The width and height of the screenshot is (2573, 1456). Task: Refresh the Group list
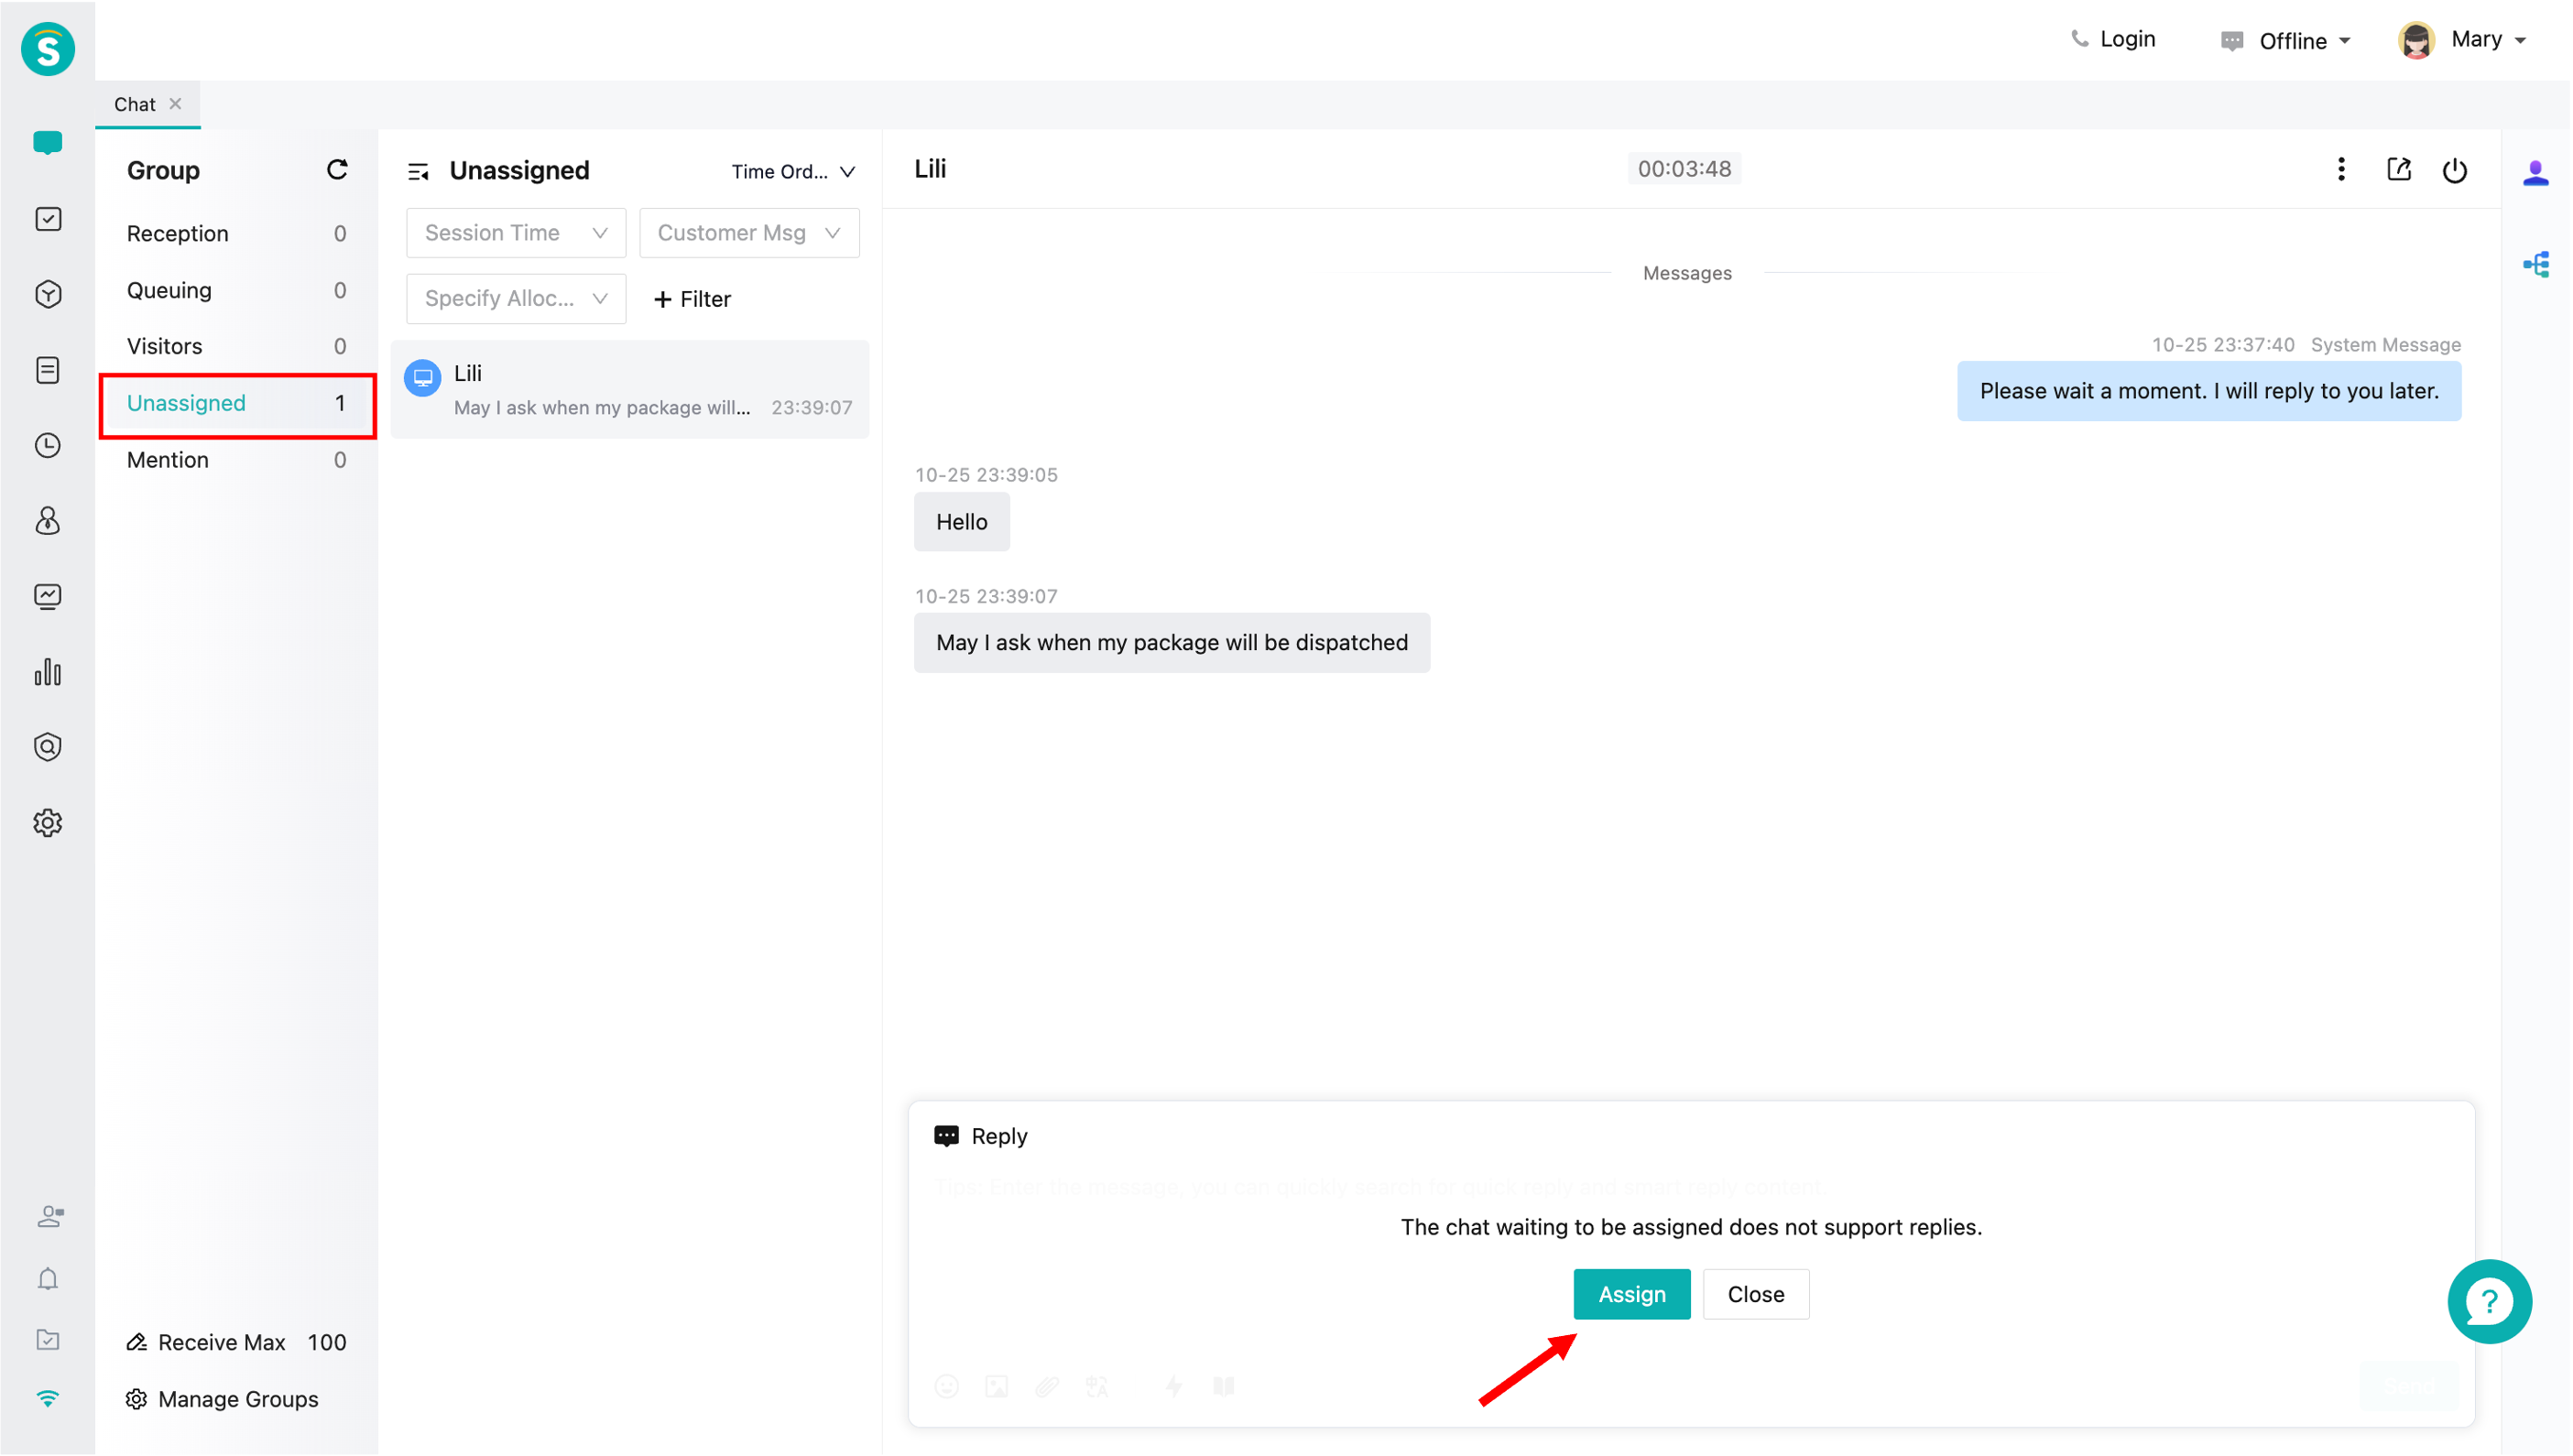(x=337, y=170)
